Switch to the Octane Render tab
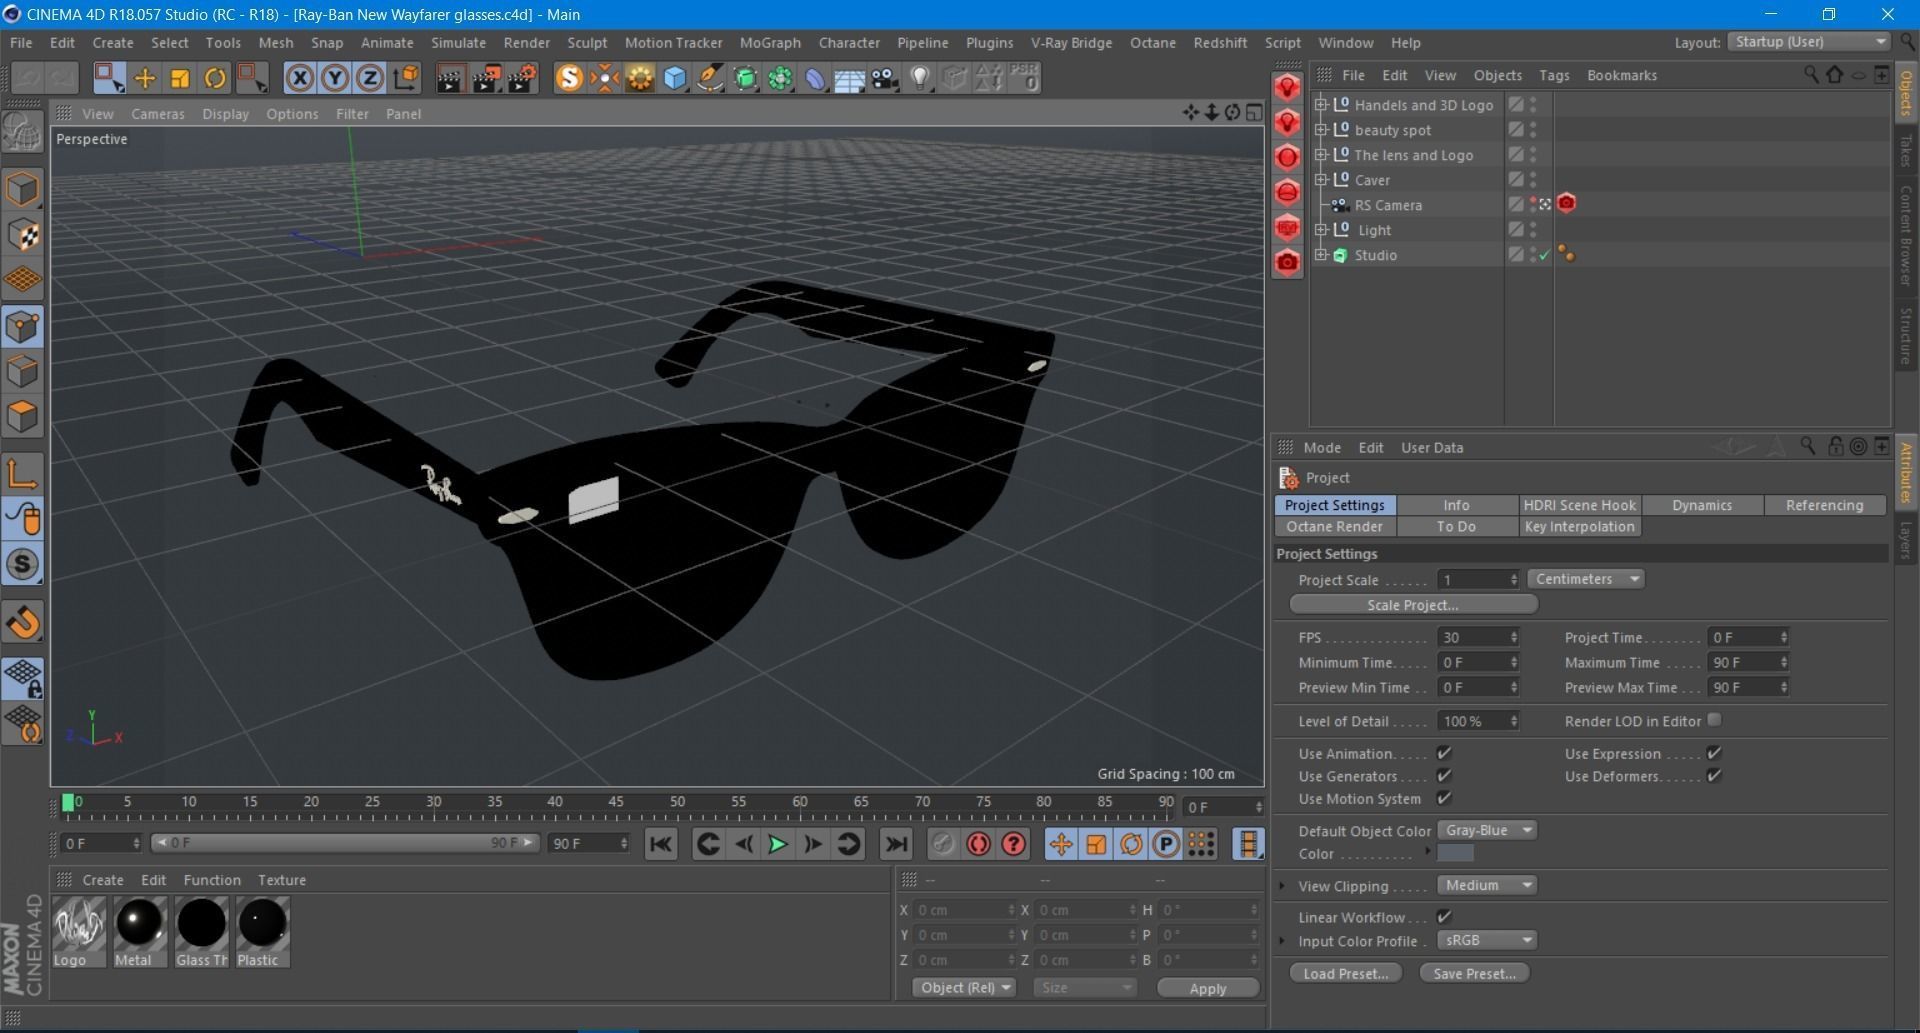Screen dimensions: 1920x1033 pos(1335,526)
